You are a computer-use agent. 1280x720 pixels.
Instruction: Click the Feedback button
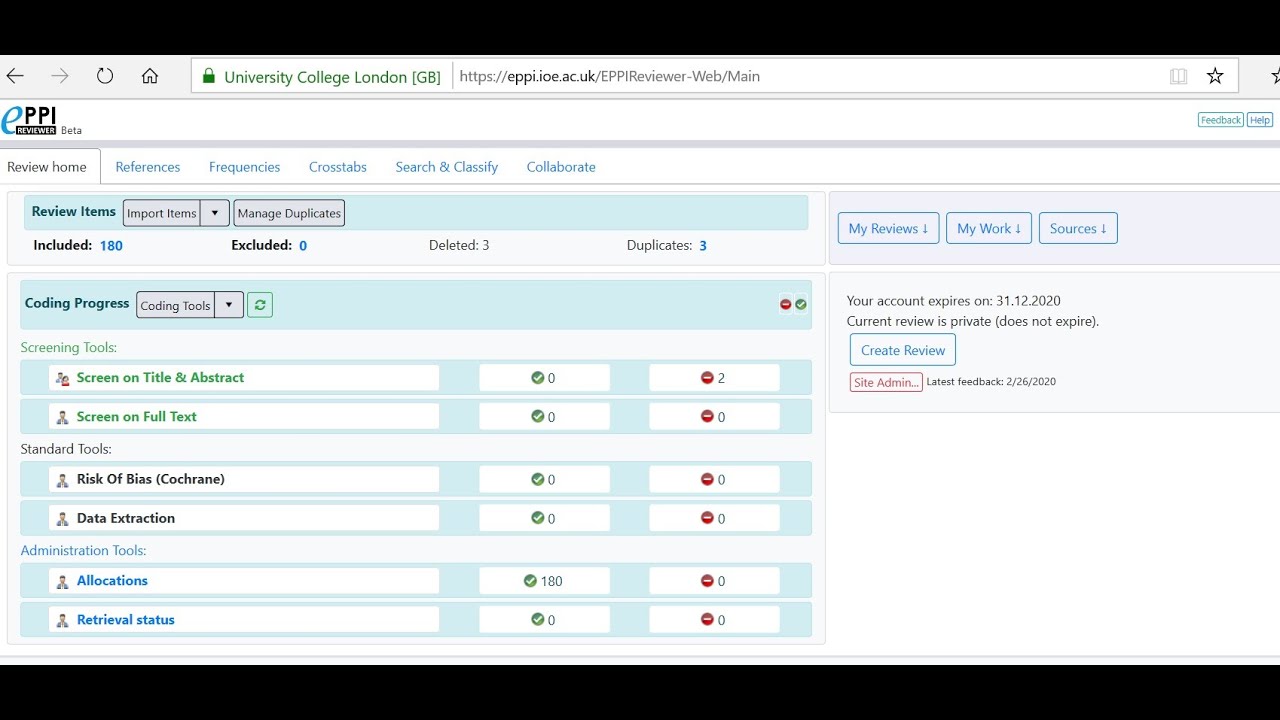(x=1221, y=120)
